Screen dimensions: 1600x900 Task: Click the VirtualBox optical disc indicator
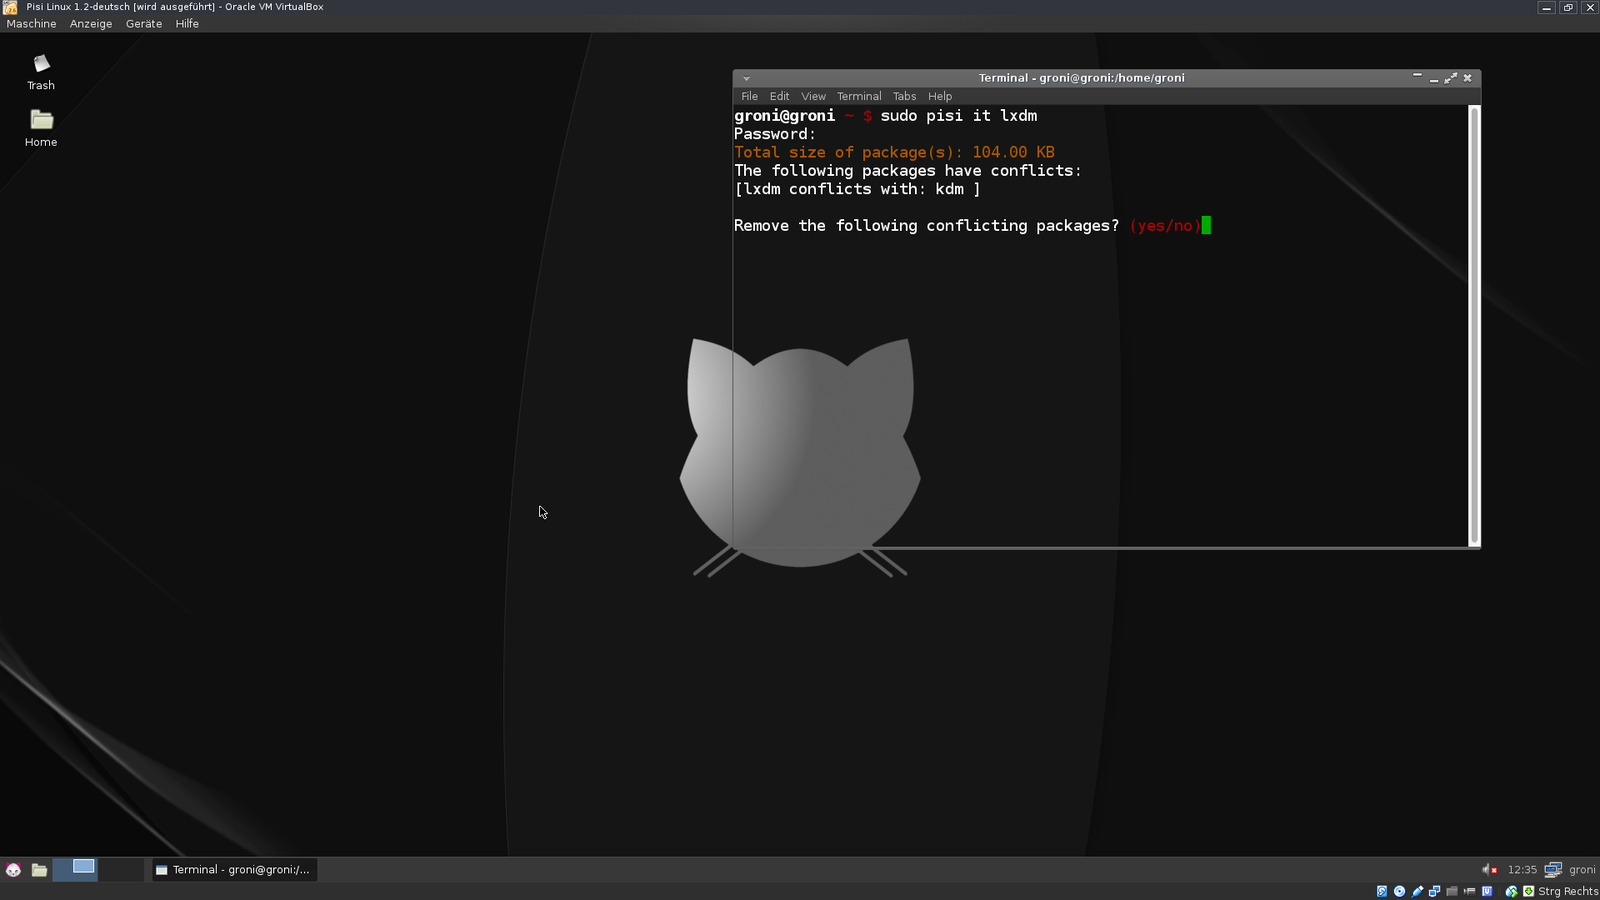tap(1400, 891)
